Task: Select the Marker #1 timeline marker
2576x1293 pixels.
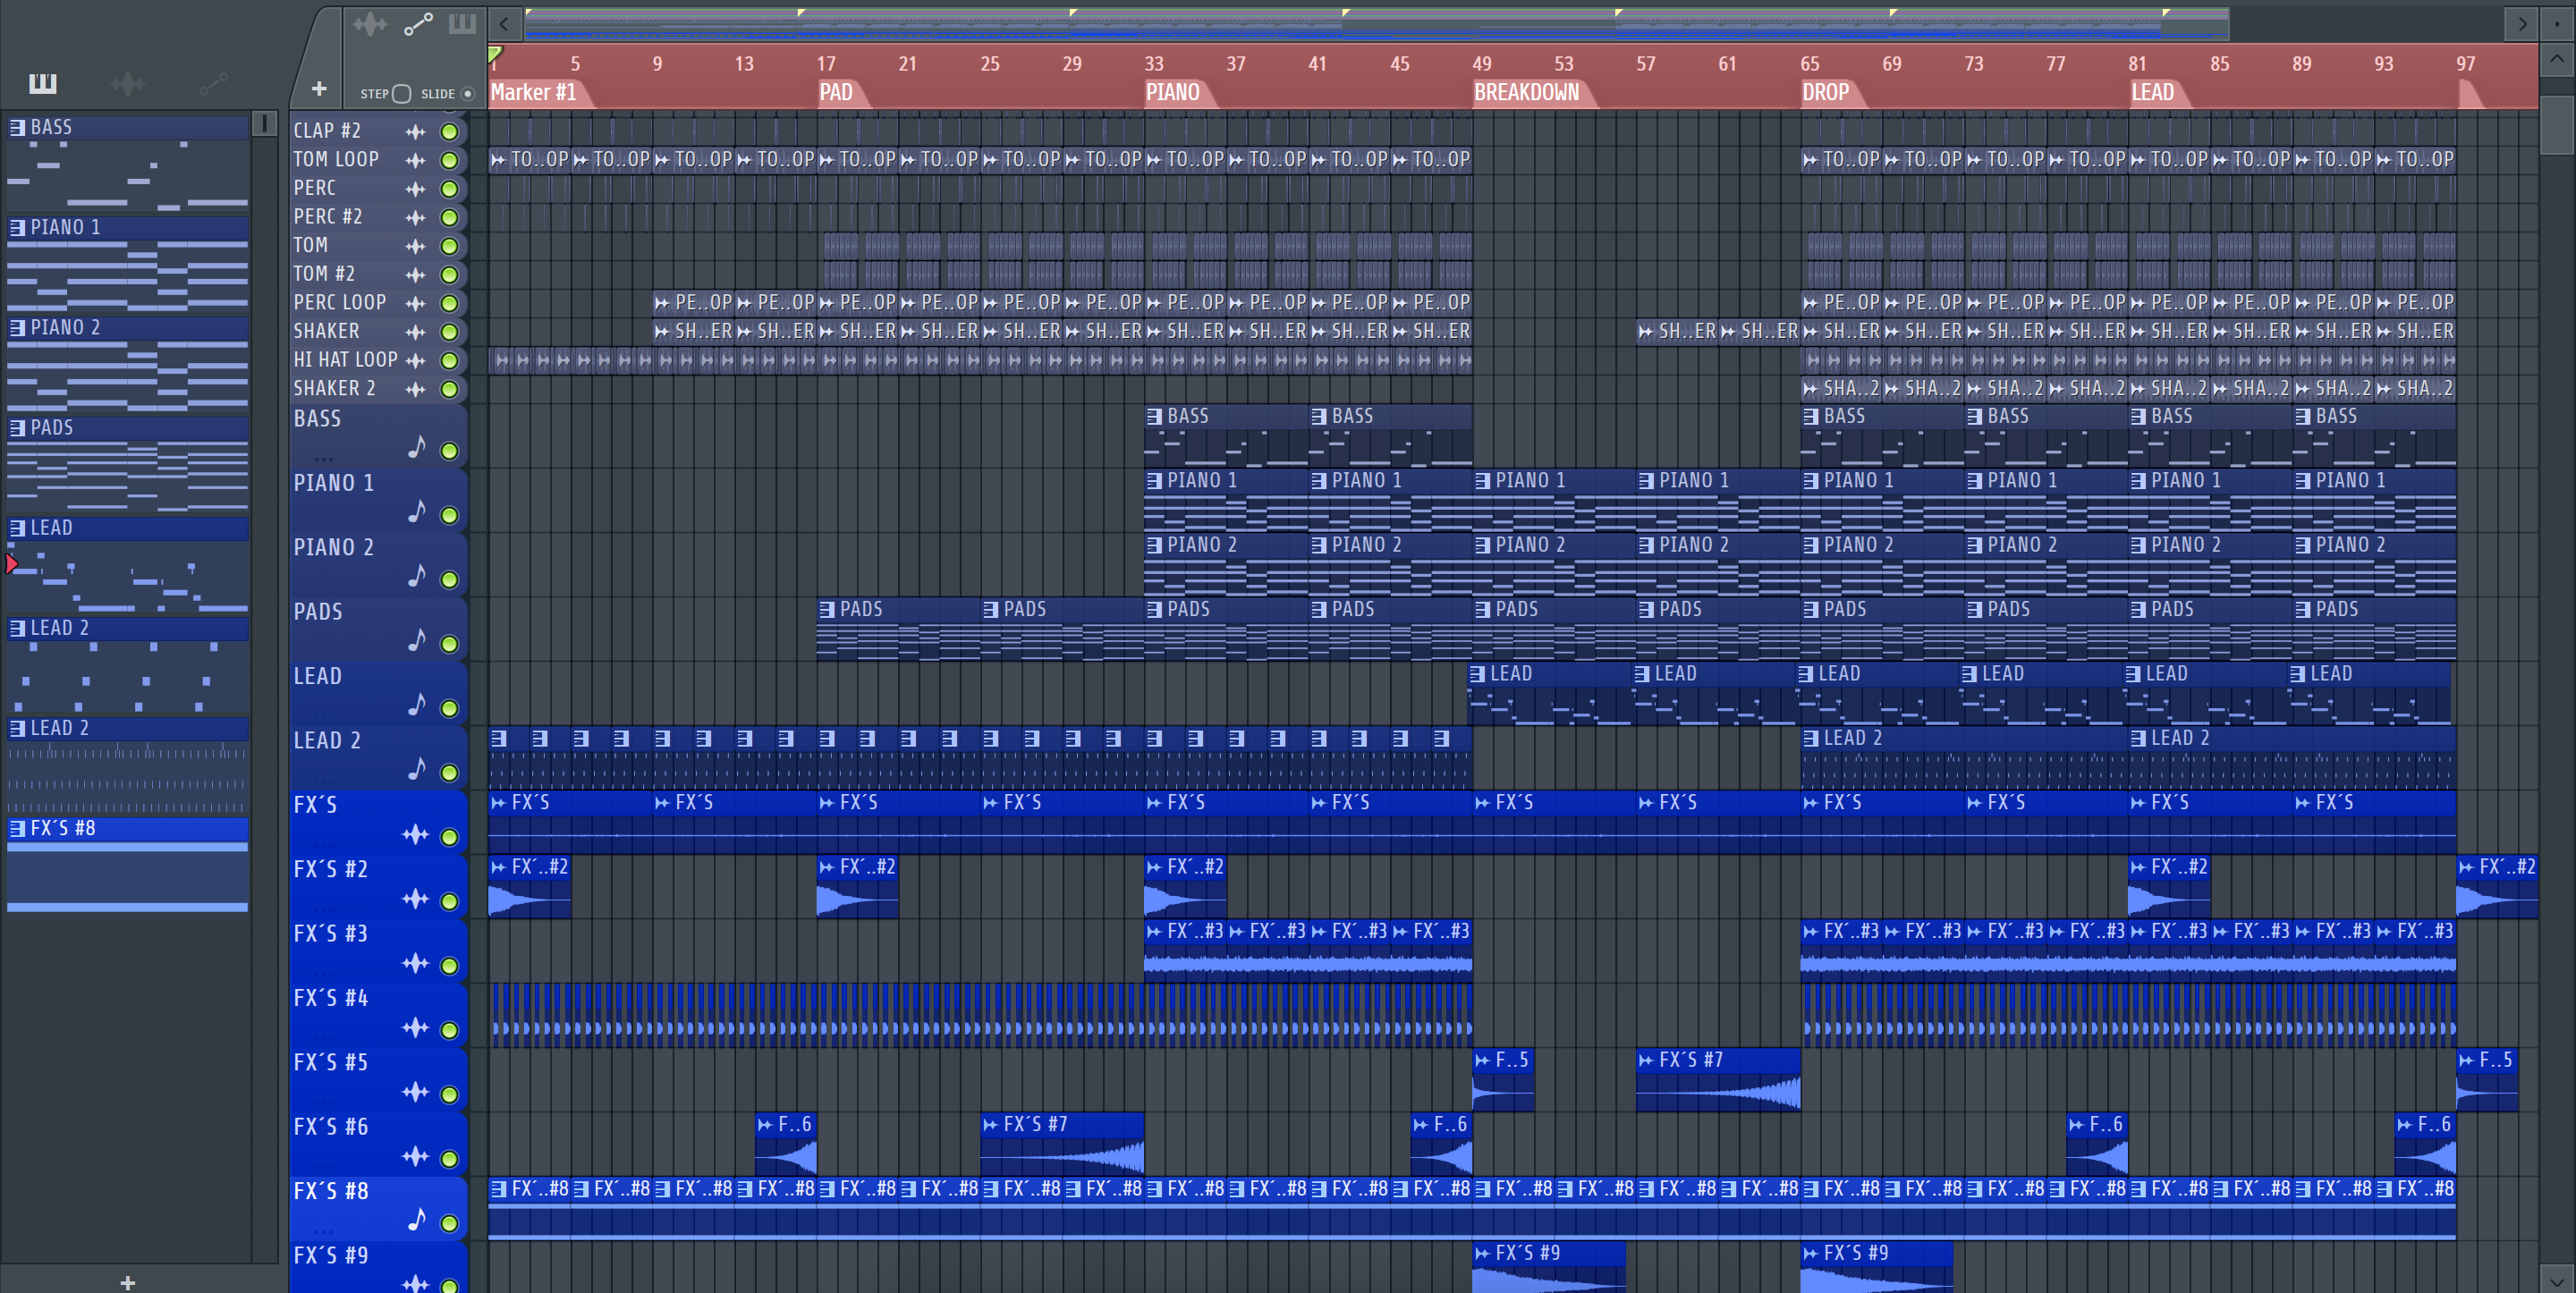Action: (534, 93)
